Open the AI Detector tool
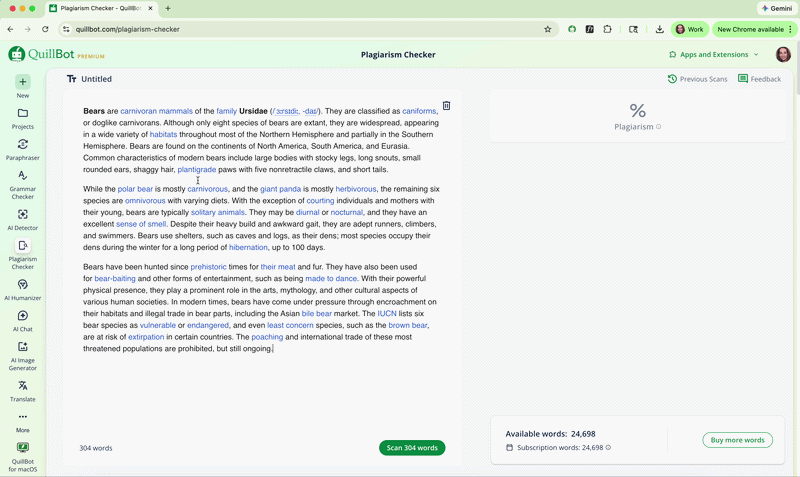 22,214
